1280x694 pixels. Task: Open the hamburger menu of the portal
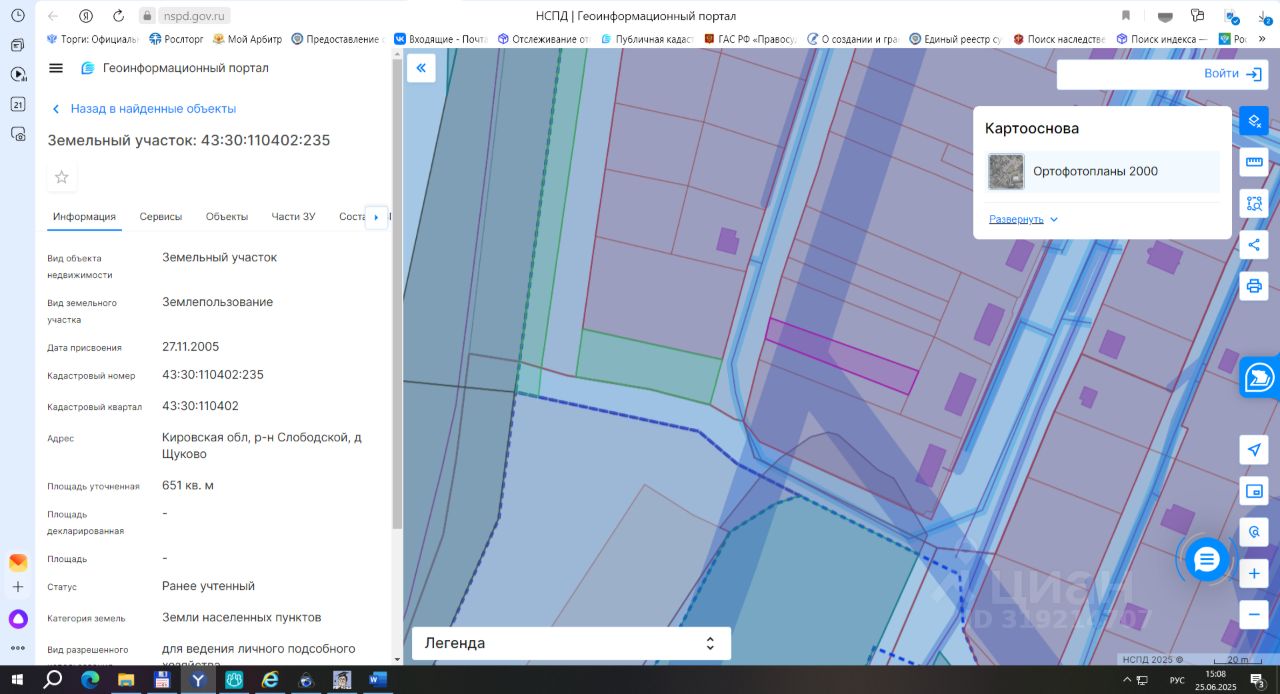coord(56,68)
